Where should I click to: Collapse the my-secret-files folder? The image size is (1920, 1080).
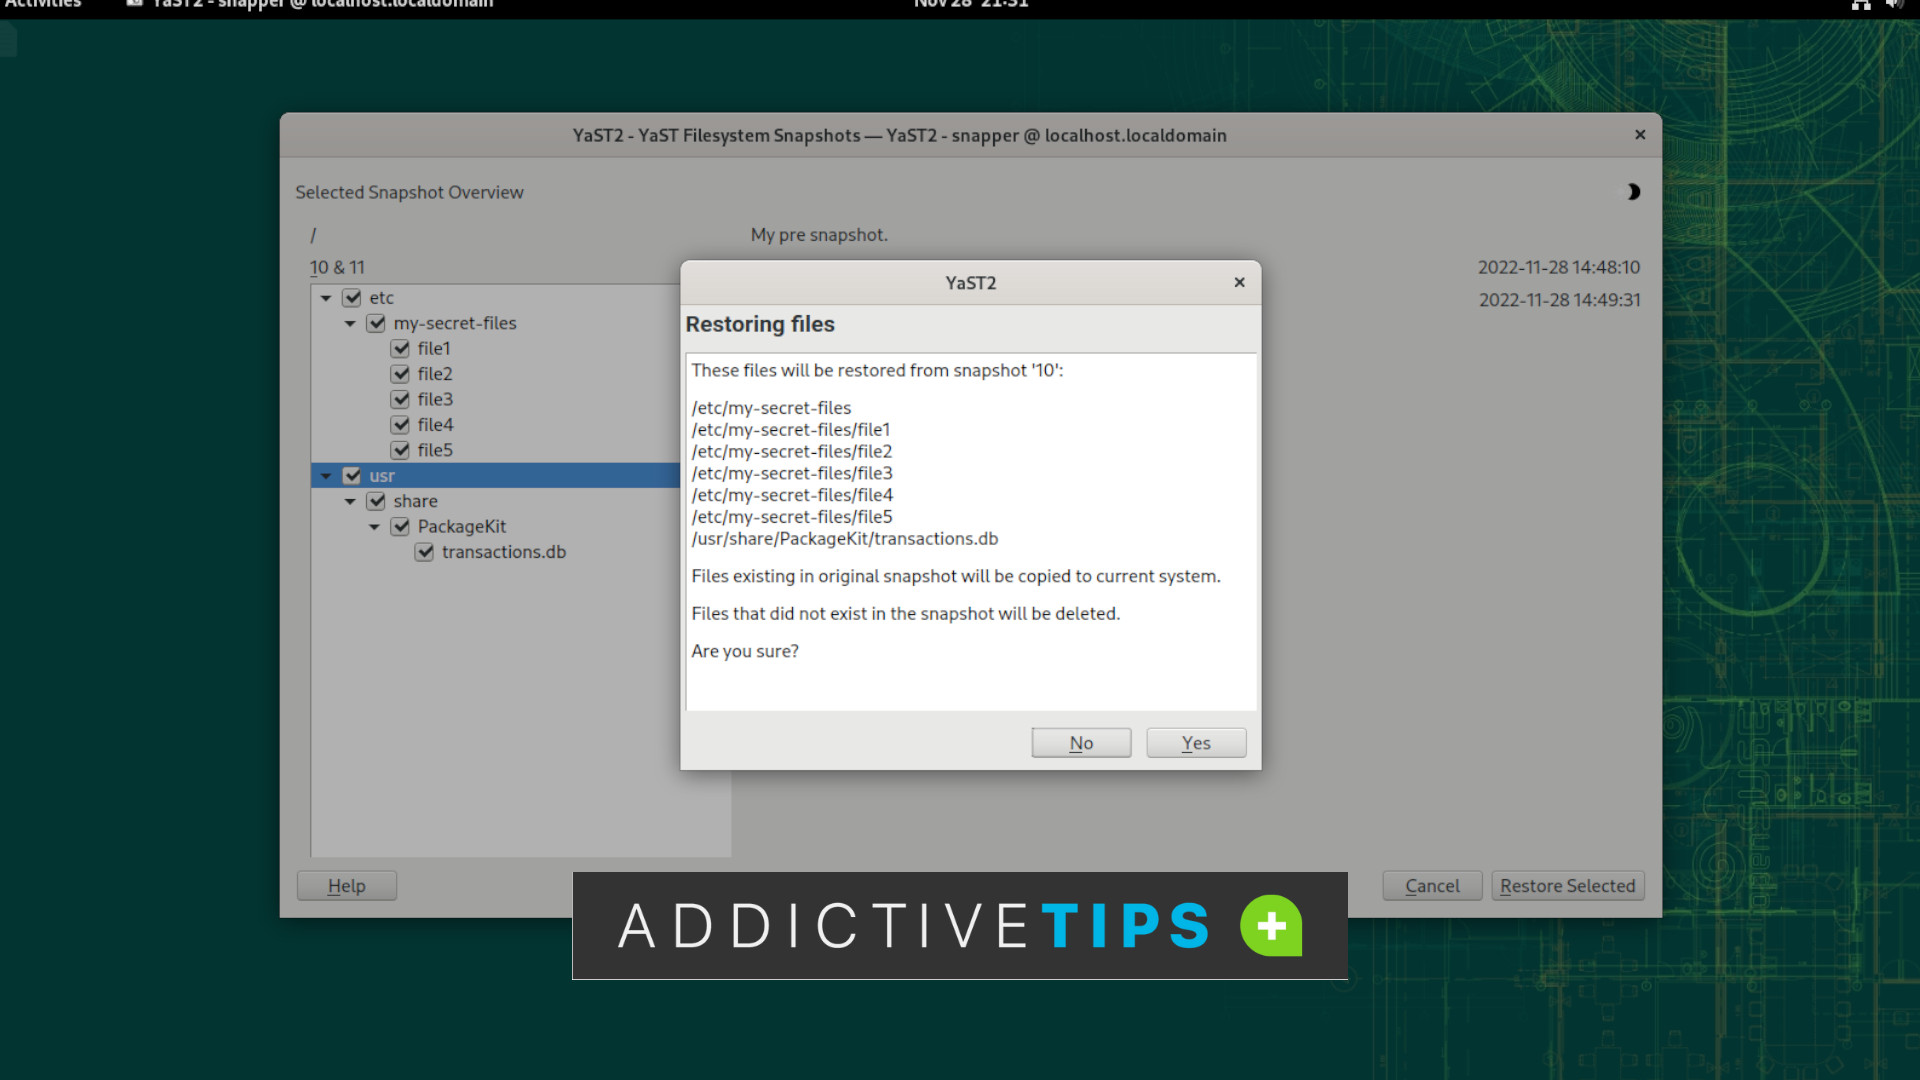pyautogui.click(x=350, y=323)
